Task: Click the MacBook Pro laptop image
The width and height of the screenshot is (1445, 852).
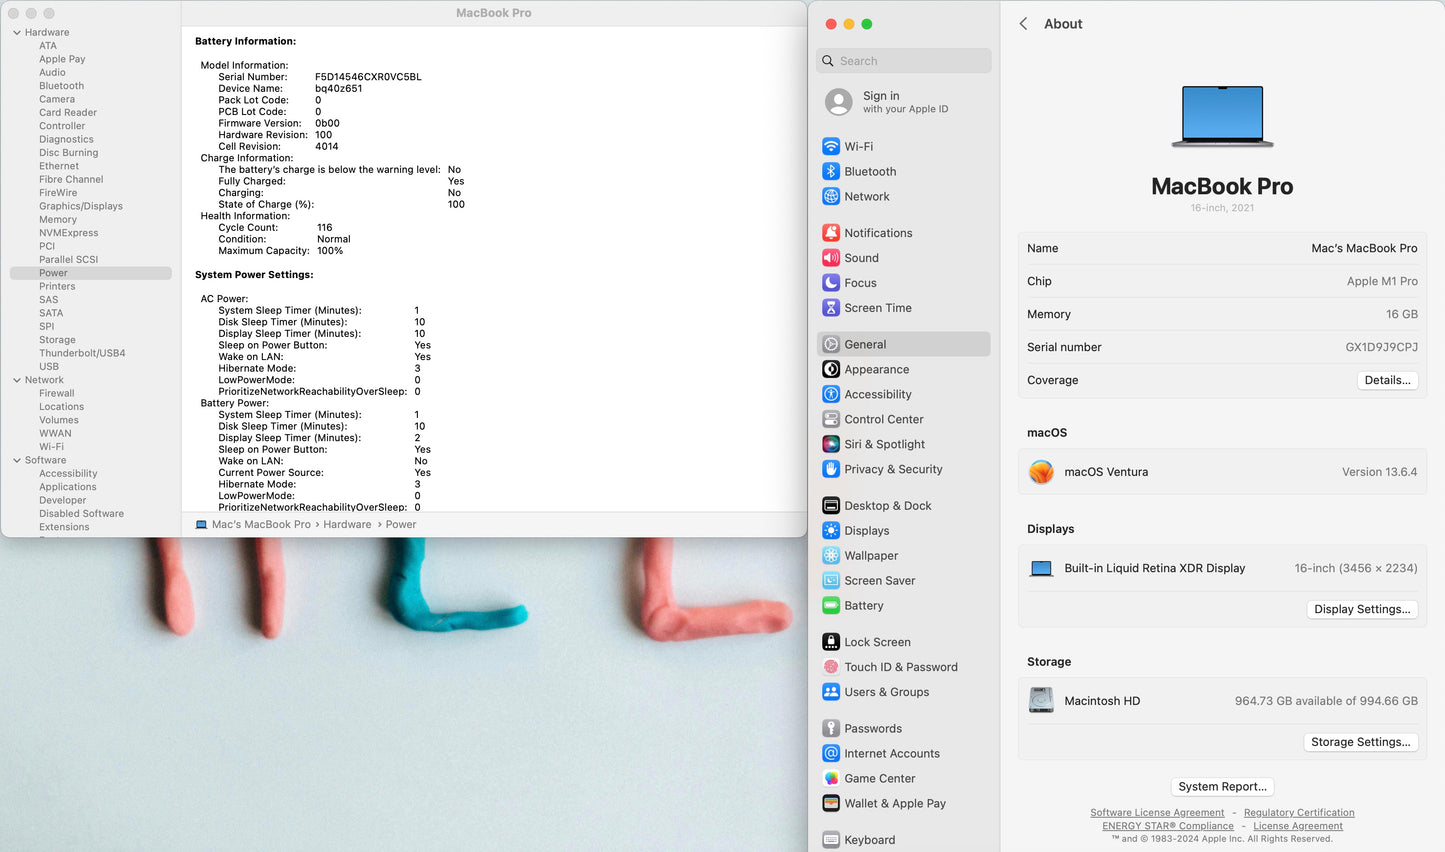Action: (1222, 116)
